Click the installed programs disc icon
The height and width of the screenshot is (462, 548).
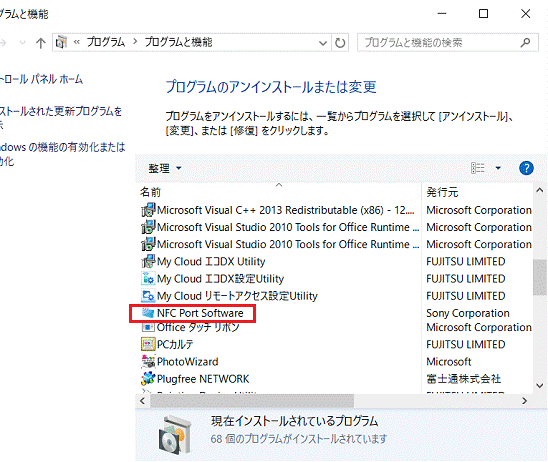175,434
